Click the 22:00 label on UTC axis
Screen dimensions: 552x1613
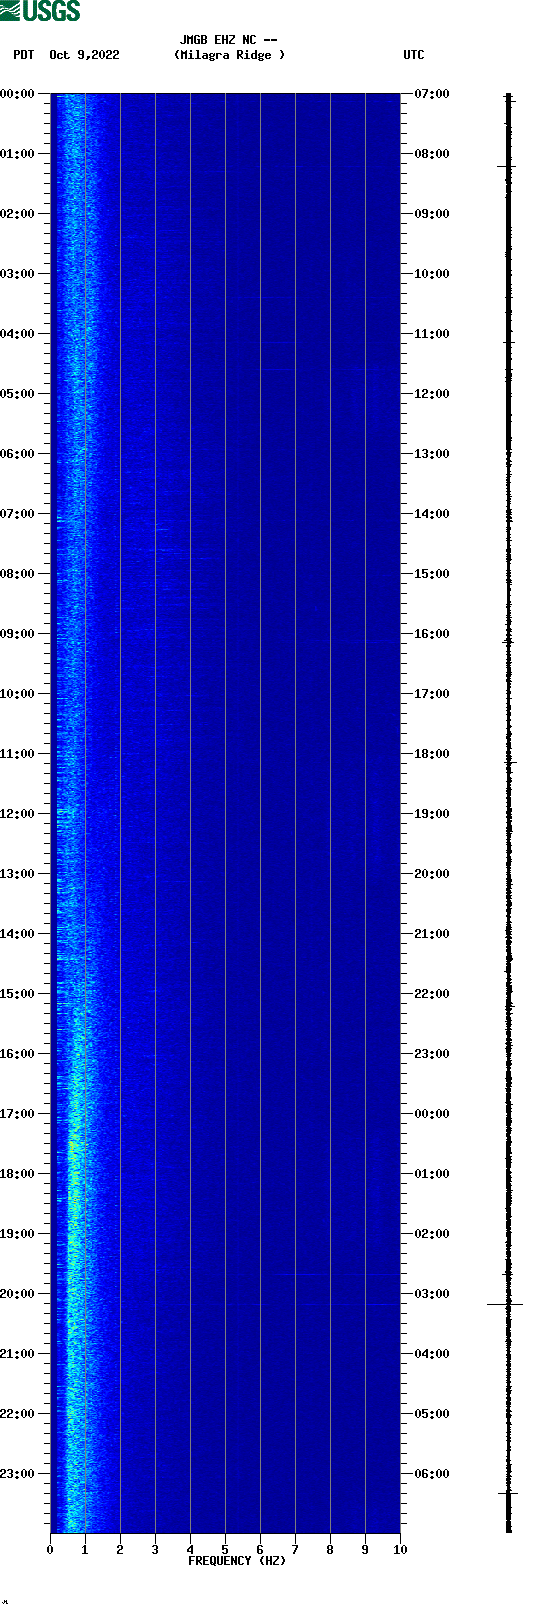[432, 994]
